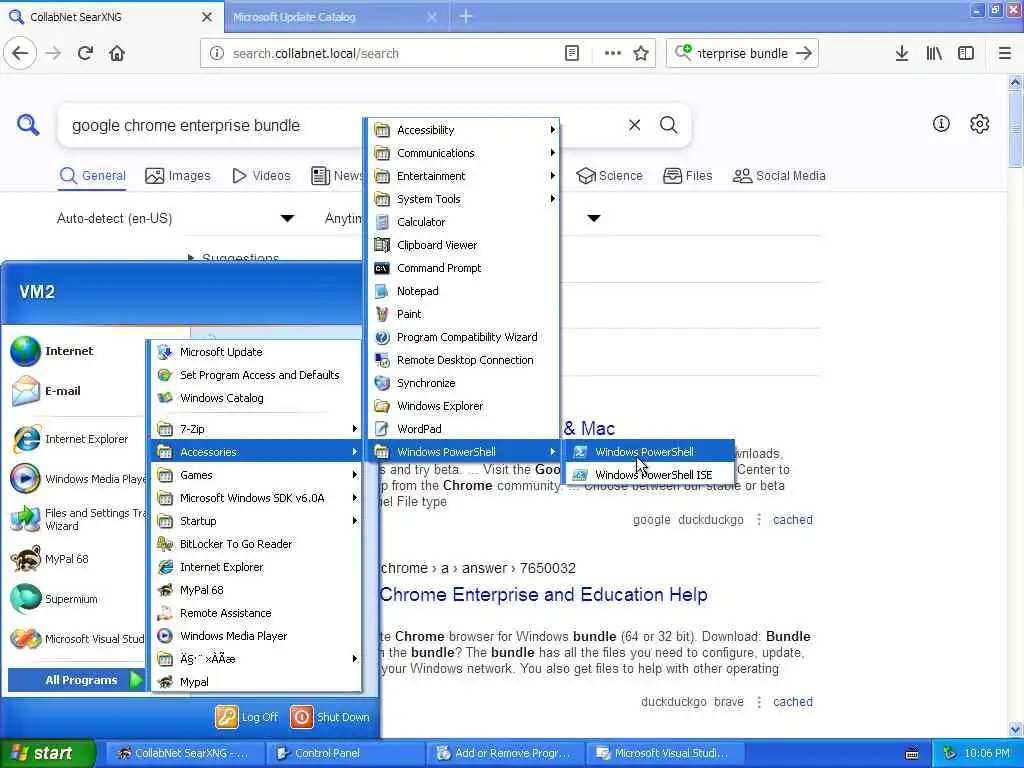Open SearXNG preferences gear icon

[x=979, y=123]
